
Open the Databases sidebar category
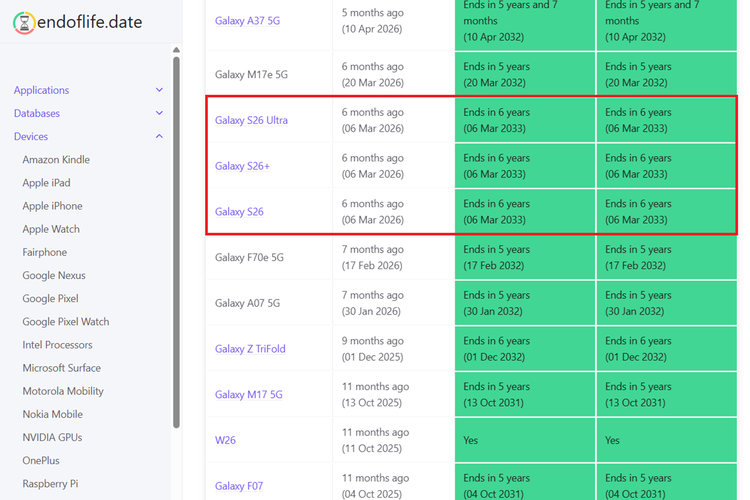click(x=37, y=113)
